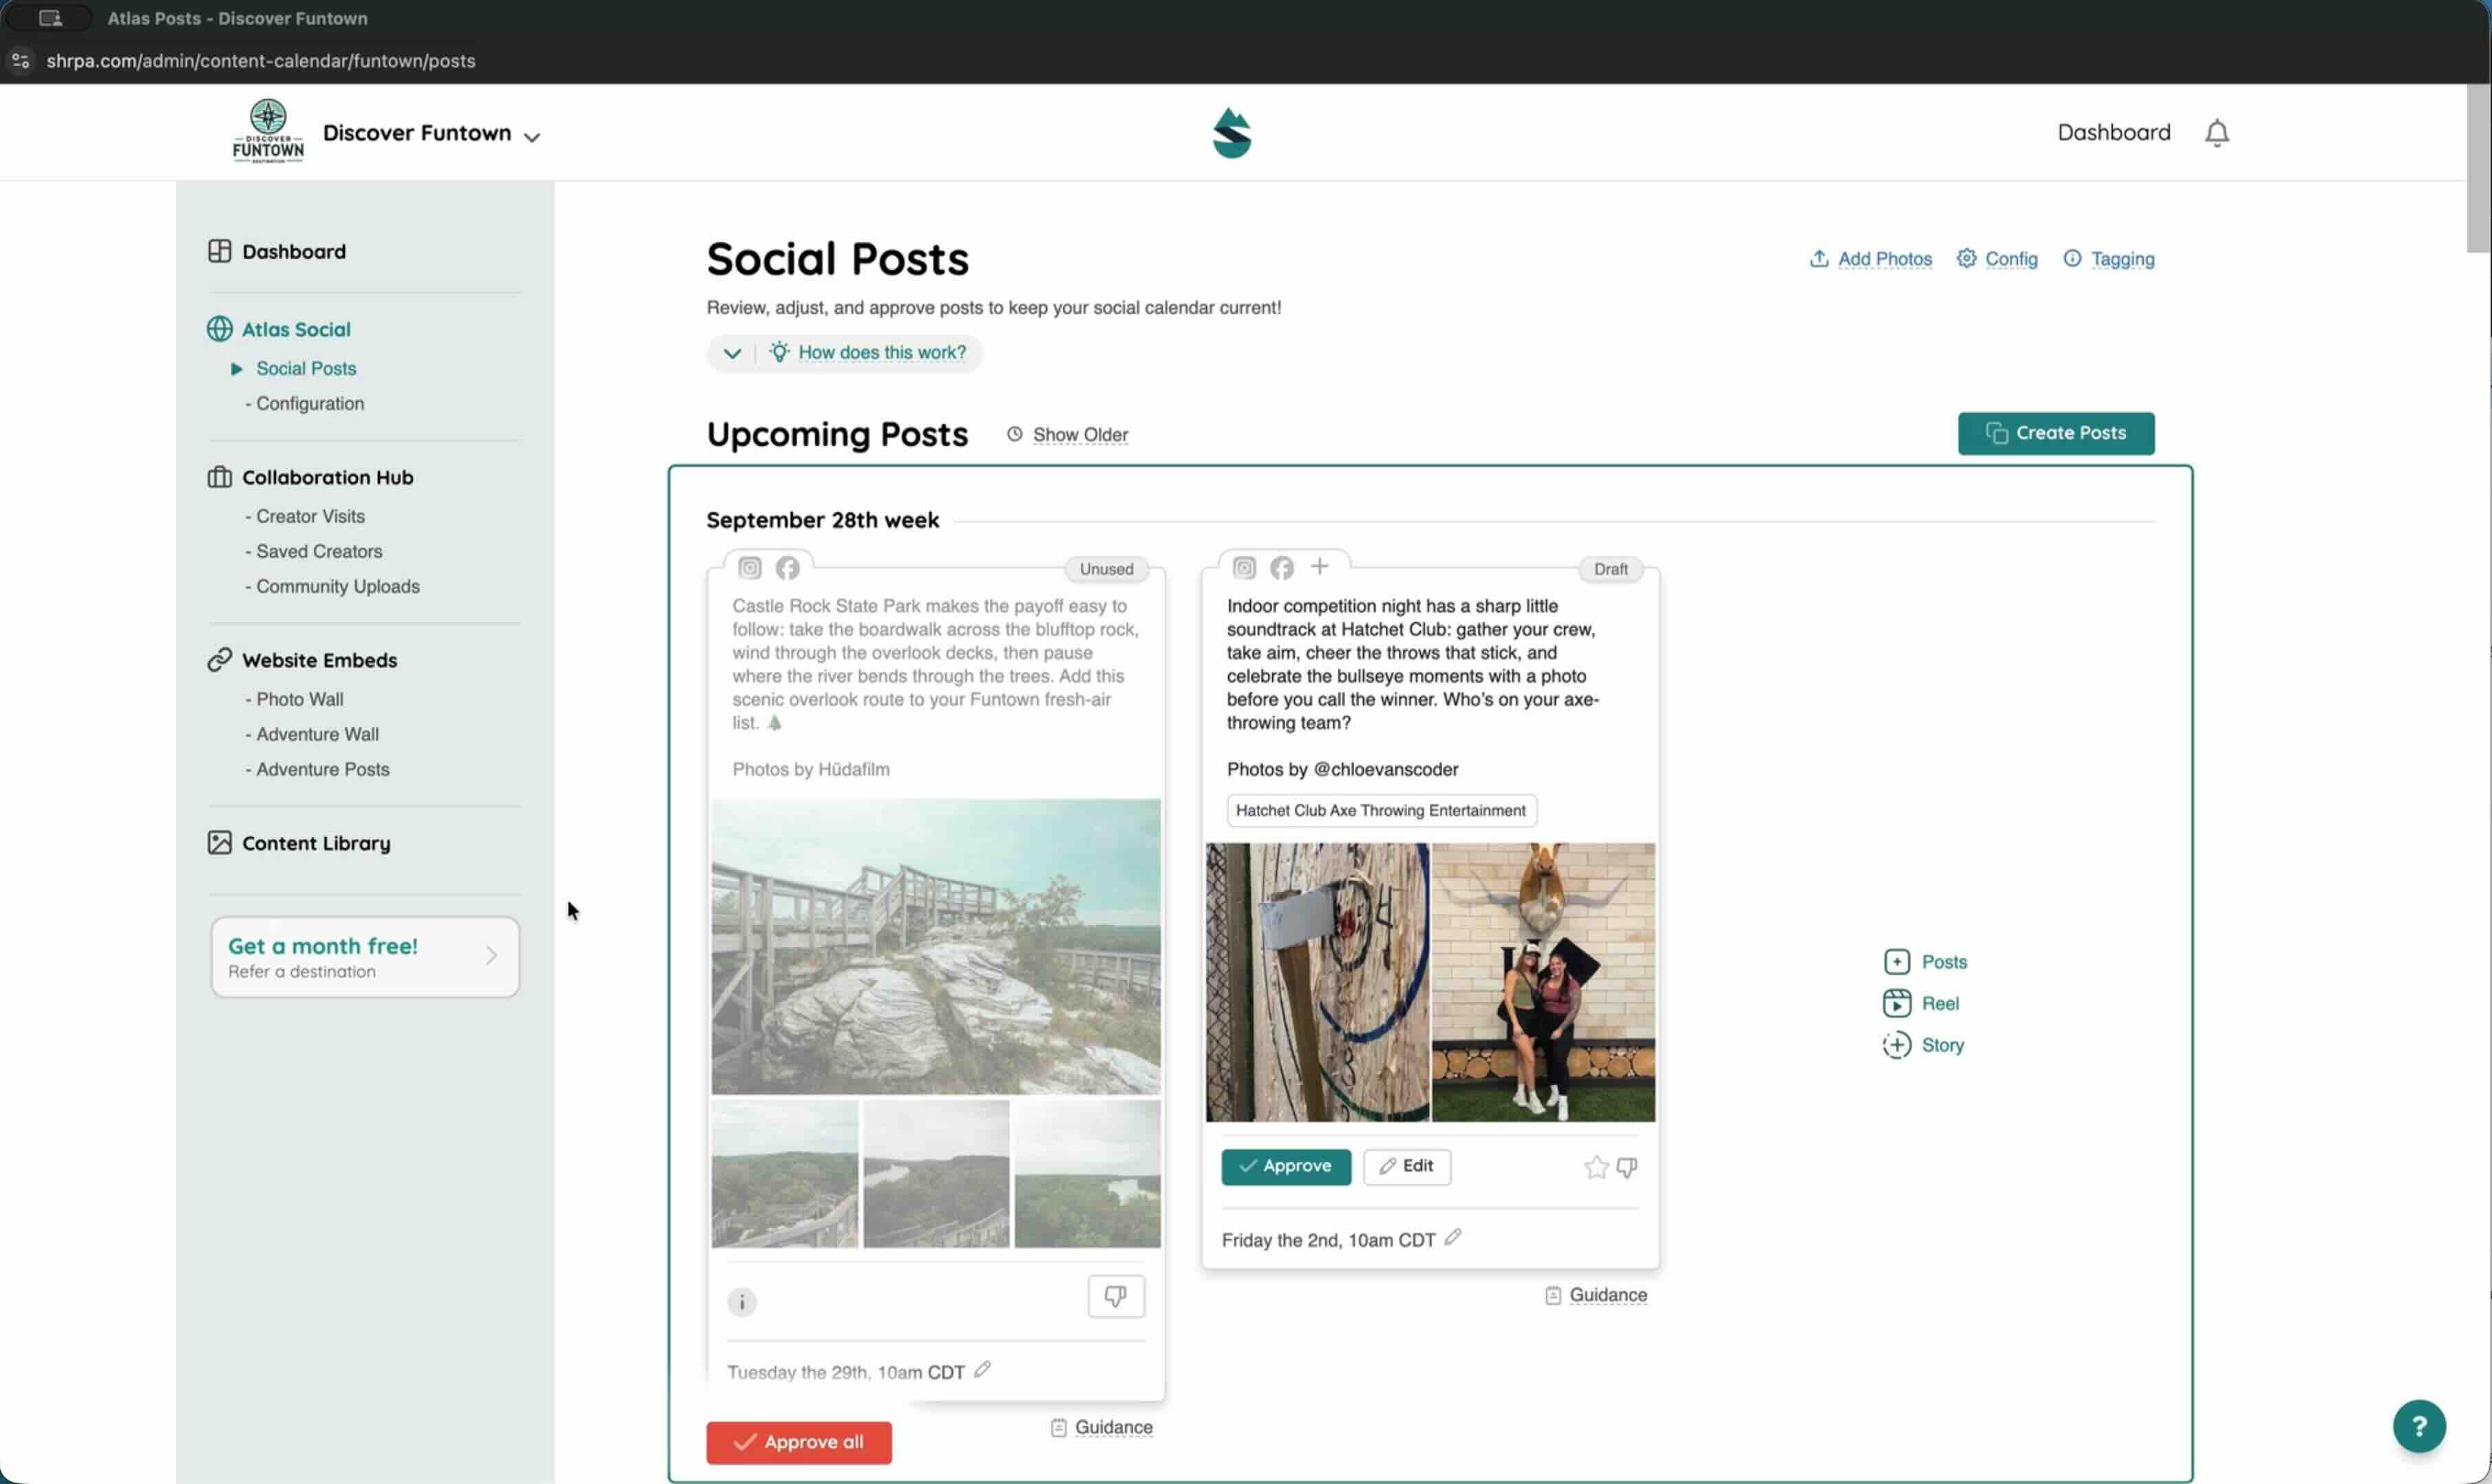Thumbs down the Castle Rock post

(1116, 1297)
